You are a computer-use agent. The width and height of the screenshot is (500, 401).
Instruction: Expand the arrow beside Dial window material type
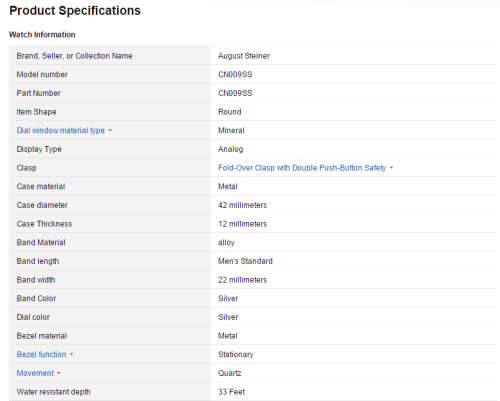click(x=110, y=131)
